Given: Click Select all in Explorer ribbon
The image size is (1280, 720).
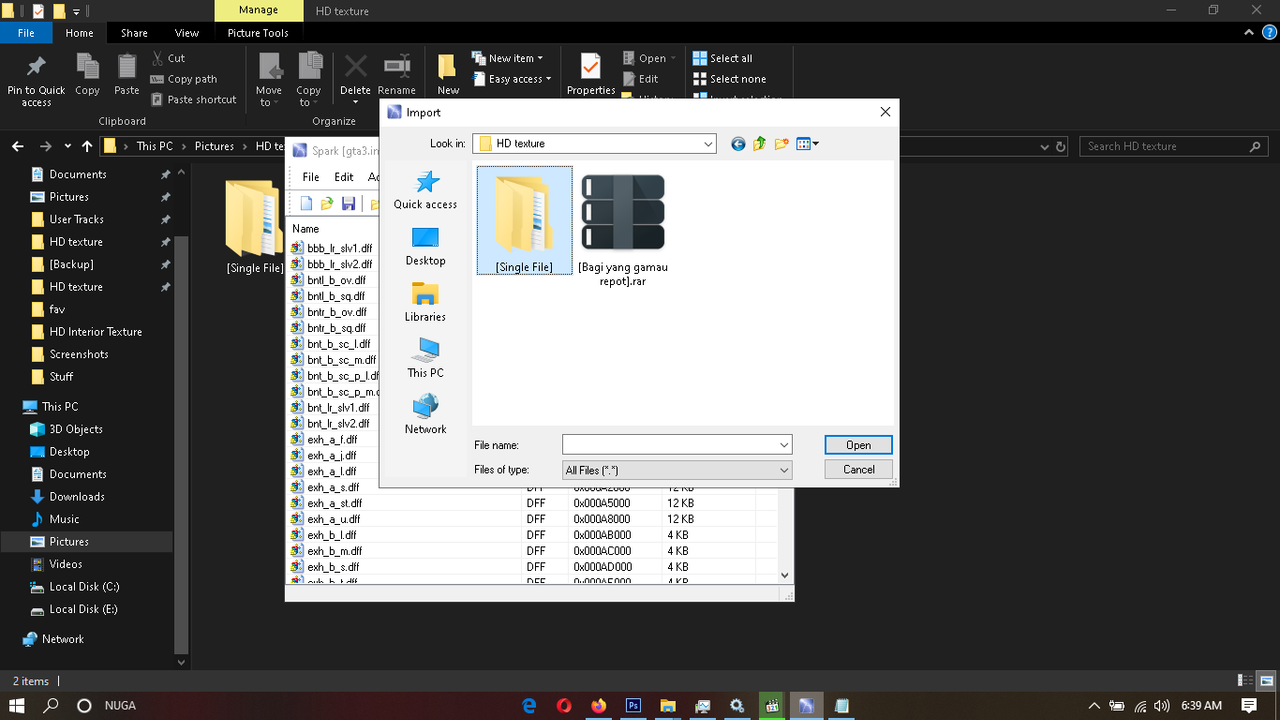Looking at the screenshot, I should 722,58.
